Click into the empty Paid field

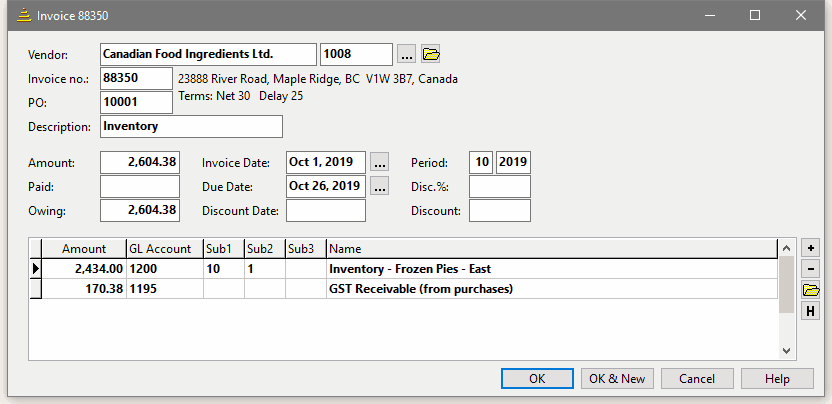(x=140, y=186)
